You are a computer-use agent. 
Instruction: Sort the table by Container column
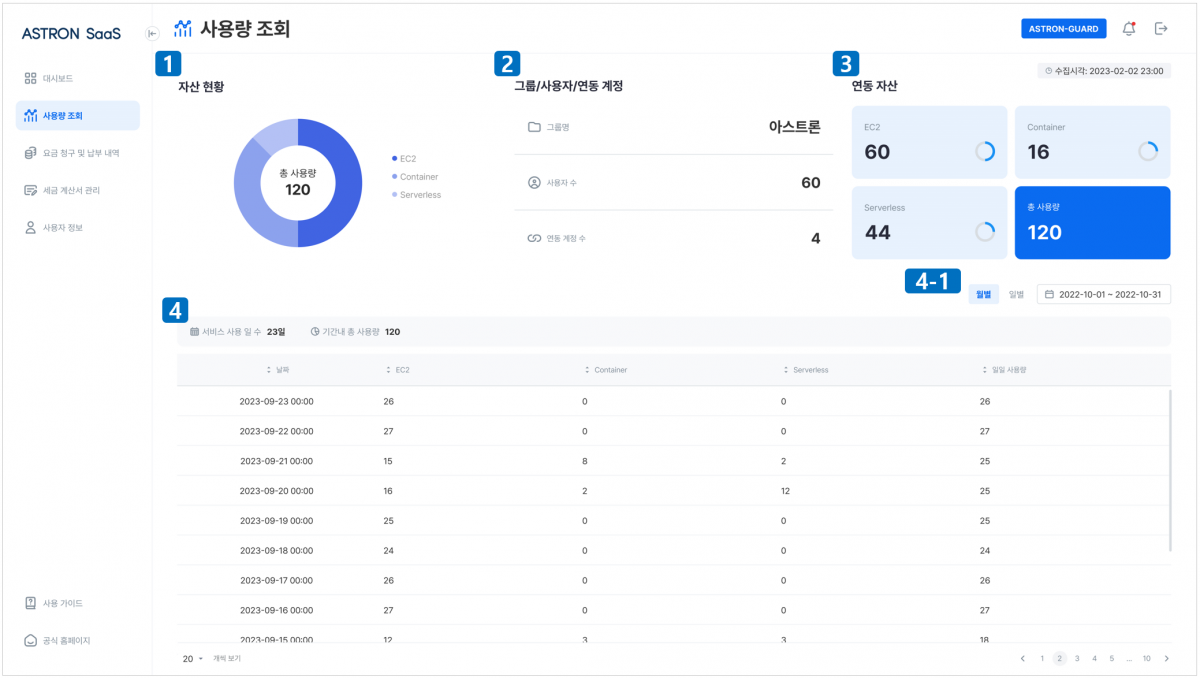[606, 370]
